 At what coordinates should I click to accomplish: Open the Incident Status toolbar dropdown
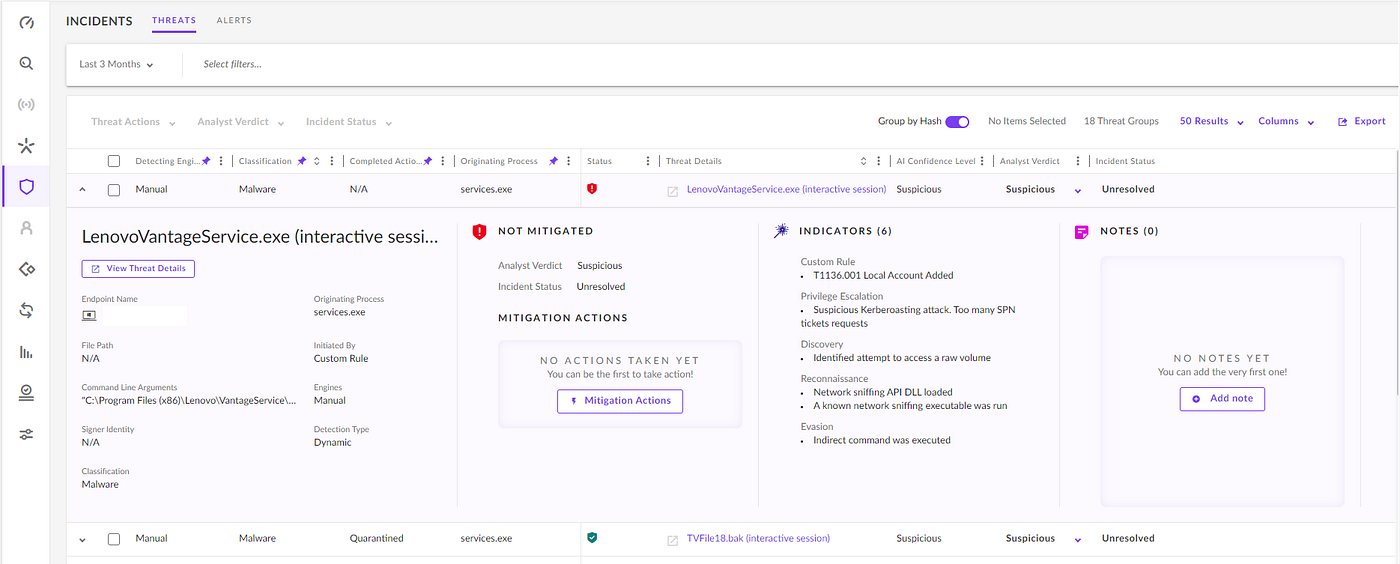[349, 122]
